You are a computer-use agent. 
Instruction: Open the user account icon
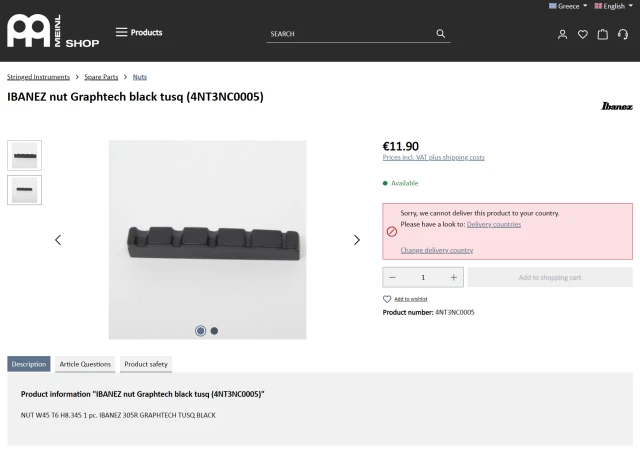tap(562, 34)
